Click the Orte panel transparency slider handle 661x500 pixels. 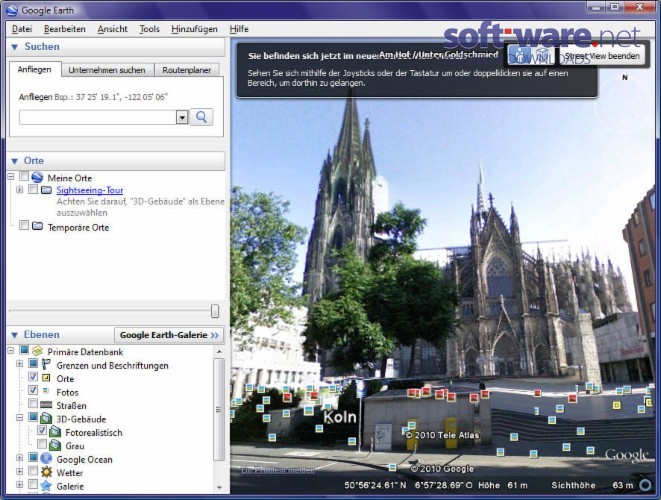pyautogui.click(x=215, y=311)
